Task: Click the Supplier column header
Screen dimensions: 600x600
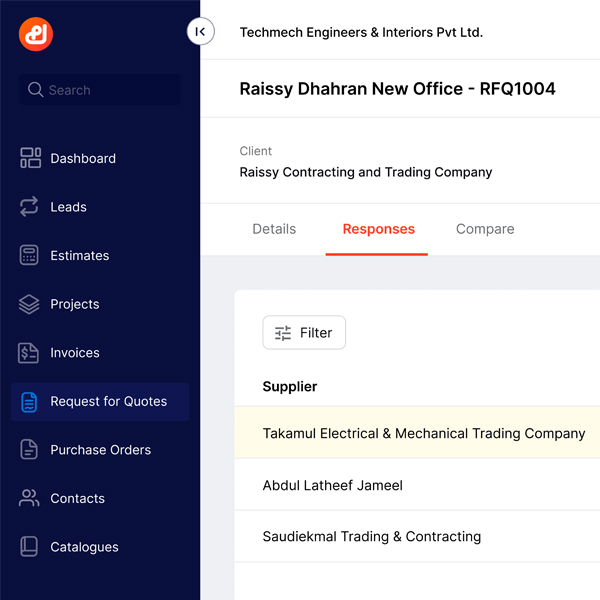Action: 290,387
